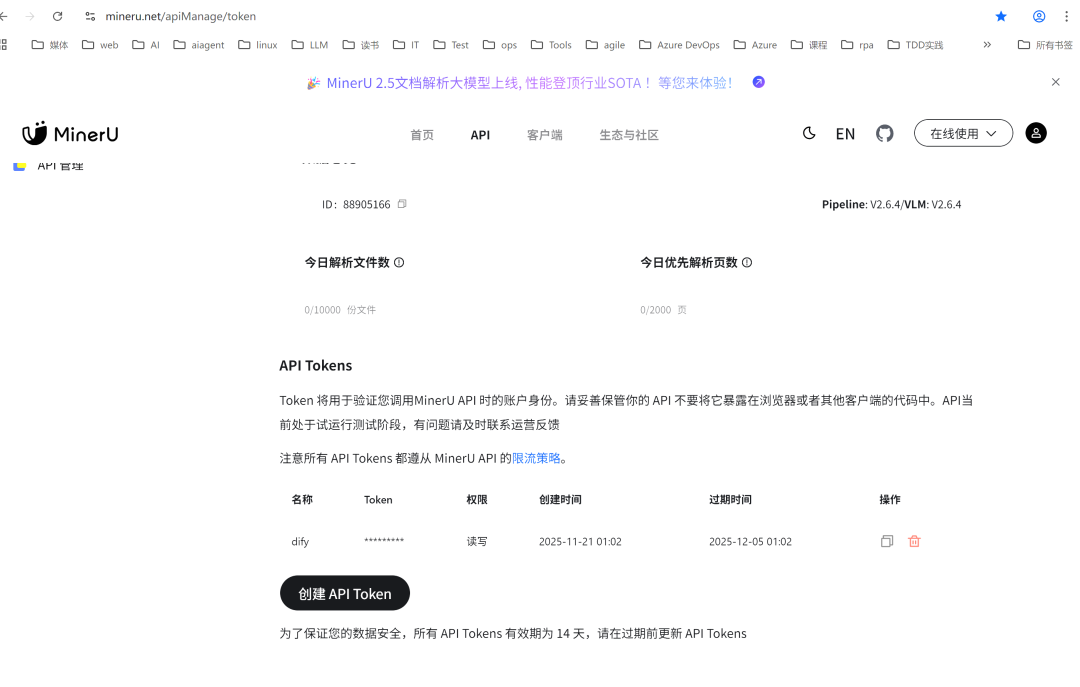Go to 首页 nav item
Screen dimensions: 1080x687
click(422, 135)
